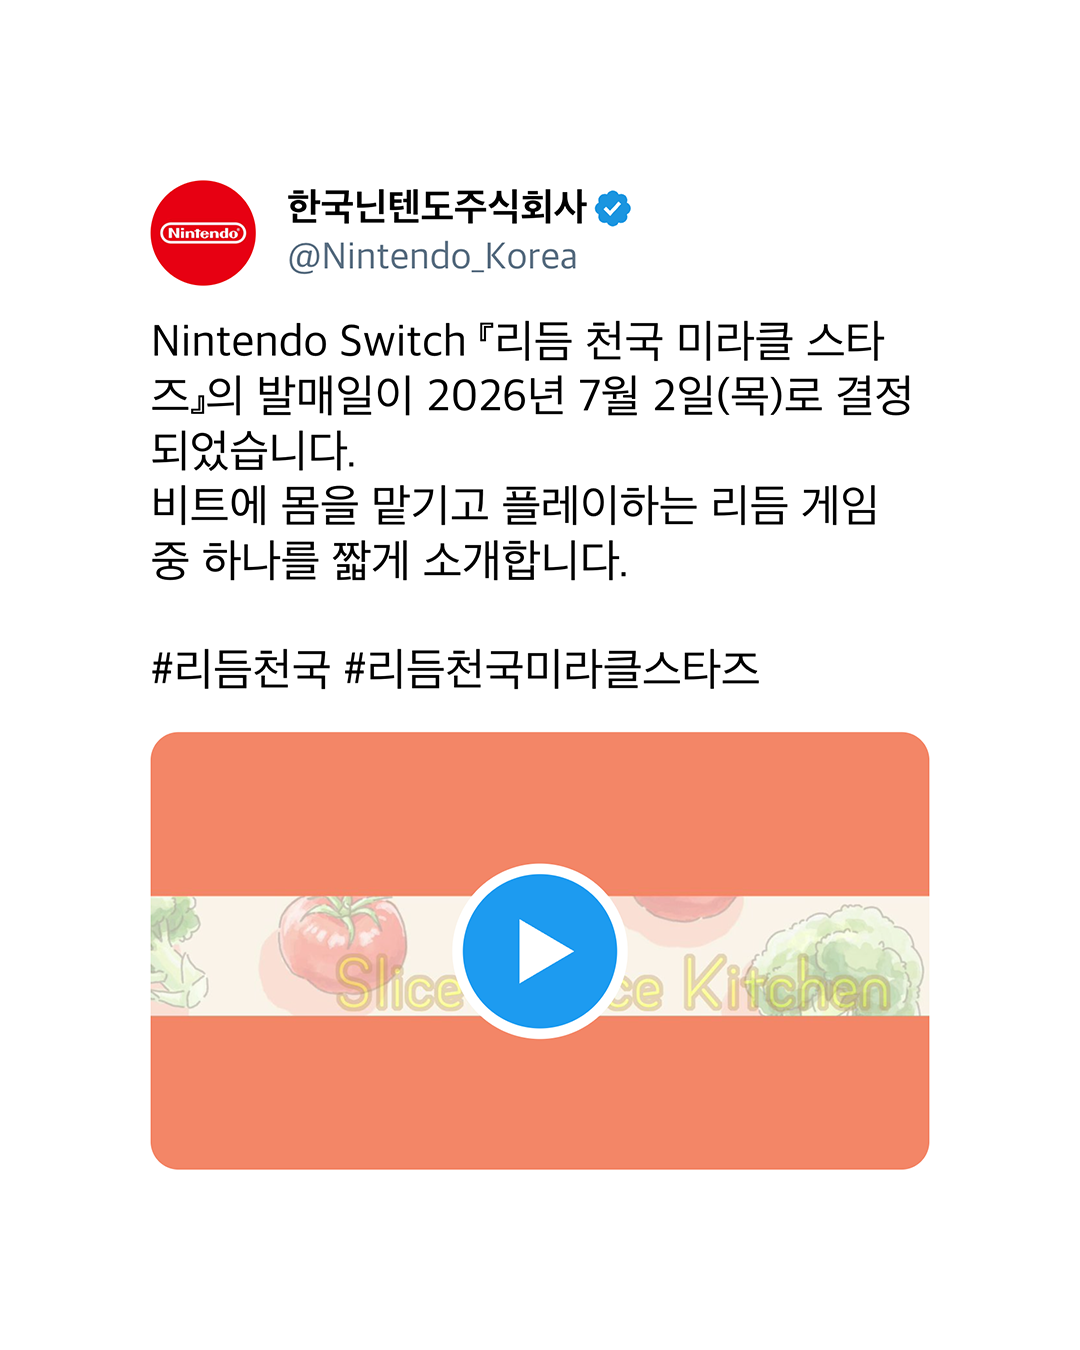Open the Nintendo red profile avatar

coord(204,233)
